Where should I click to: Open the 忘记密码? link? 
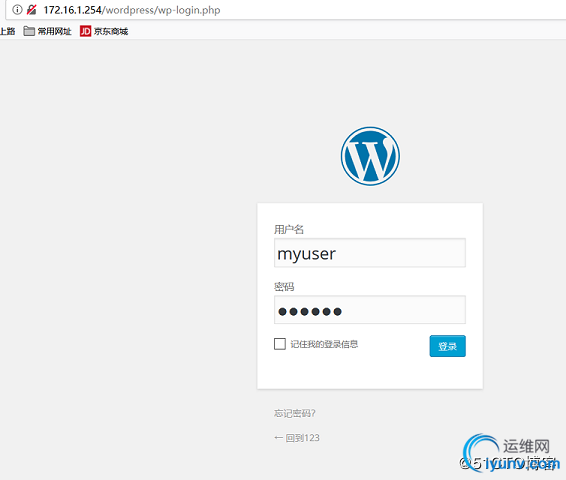tap(295, 413)
